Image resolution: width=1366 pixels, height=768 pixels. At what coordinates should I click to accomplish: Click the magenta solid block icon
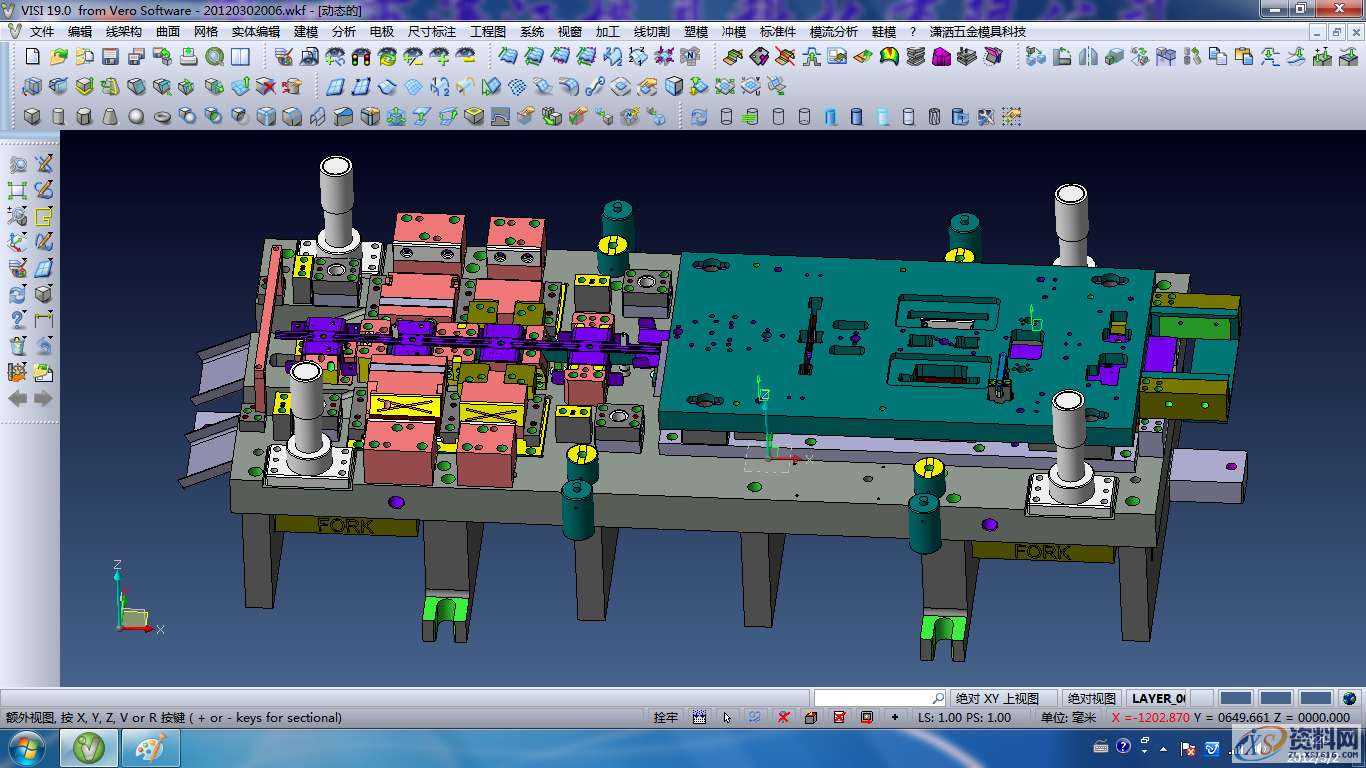pos(940,57)
